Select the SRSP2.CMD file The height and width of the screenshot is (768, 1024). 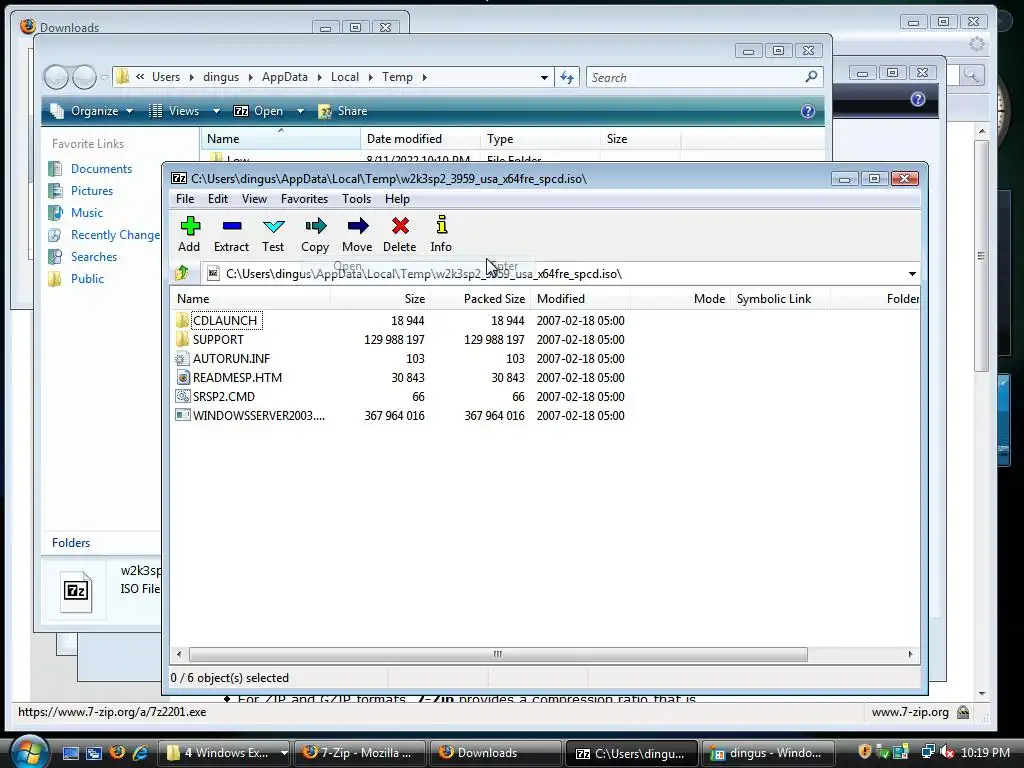(223, 396)
